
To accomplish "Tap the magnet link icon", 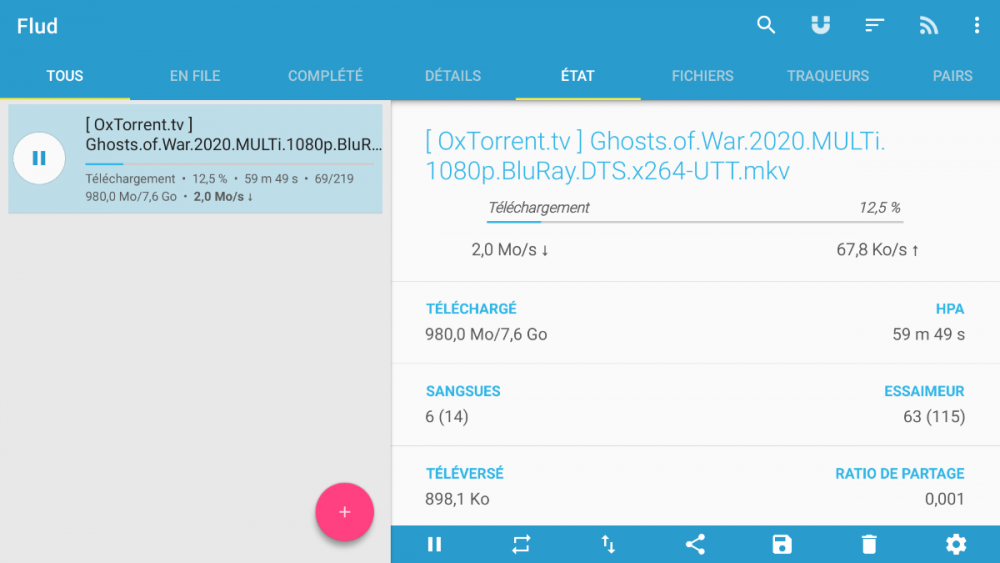I will [820, 26].
